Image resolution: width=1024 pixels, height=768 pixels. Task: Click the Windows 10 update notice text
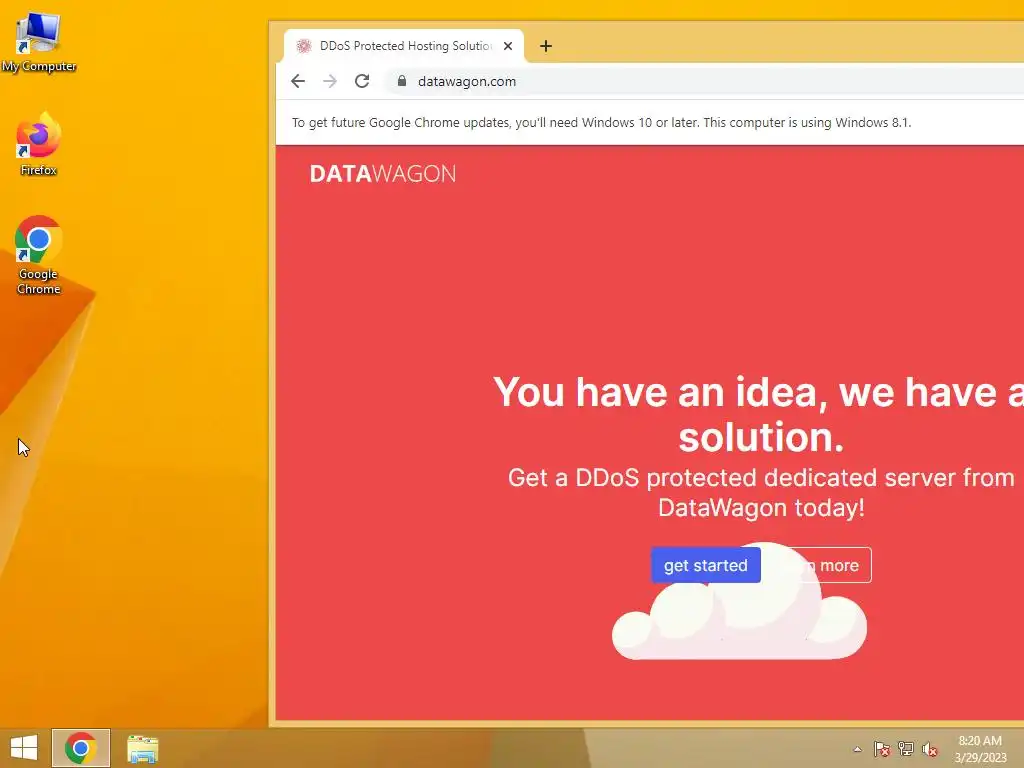[601, 122]
